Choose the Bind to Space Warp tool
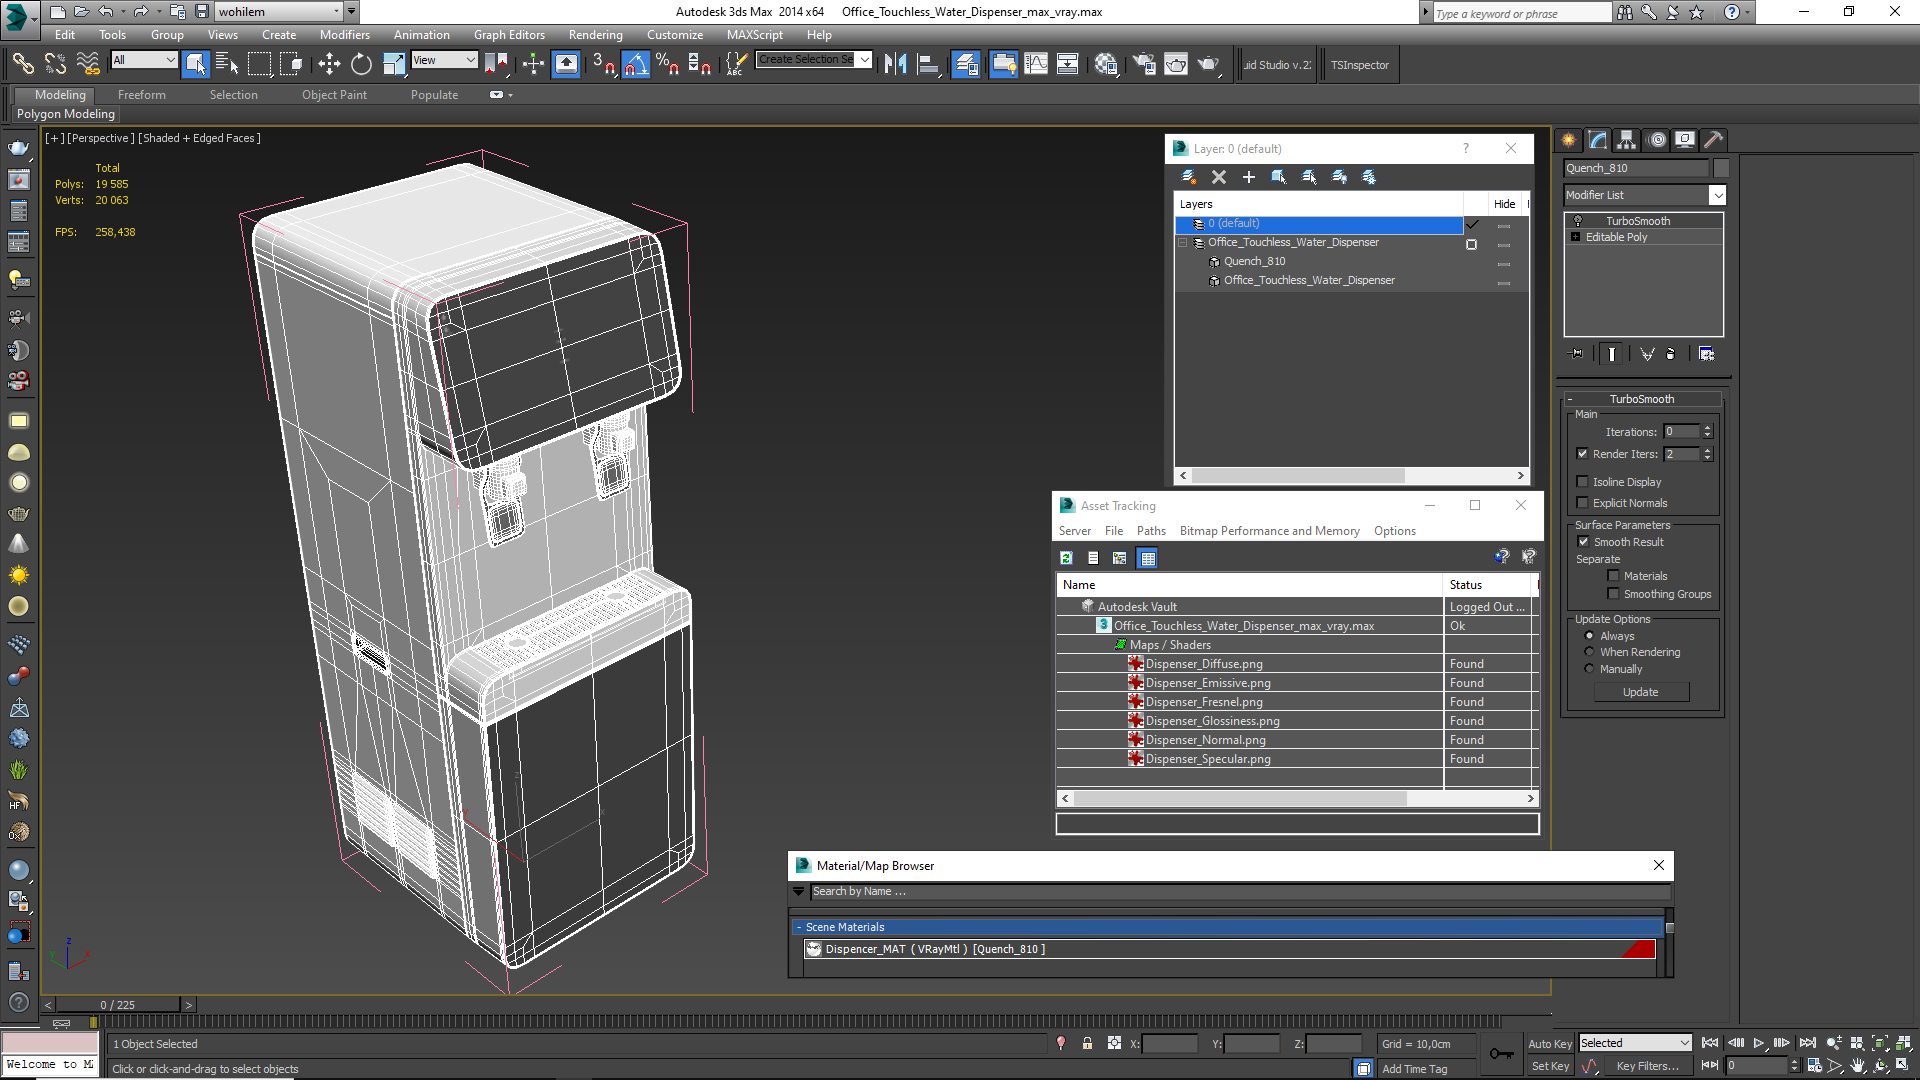Image resolution: width=1920 pixels, height=1080 pixels. [88, 64]
